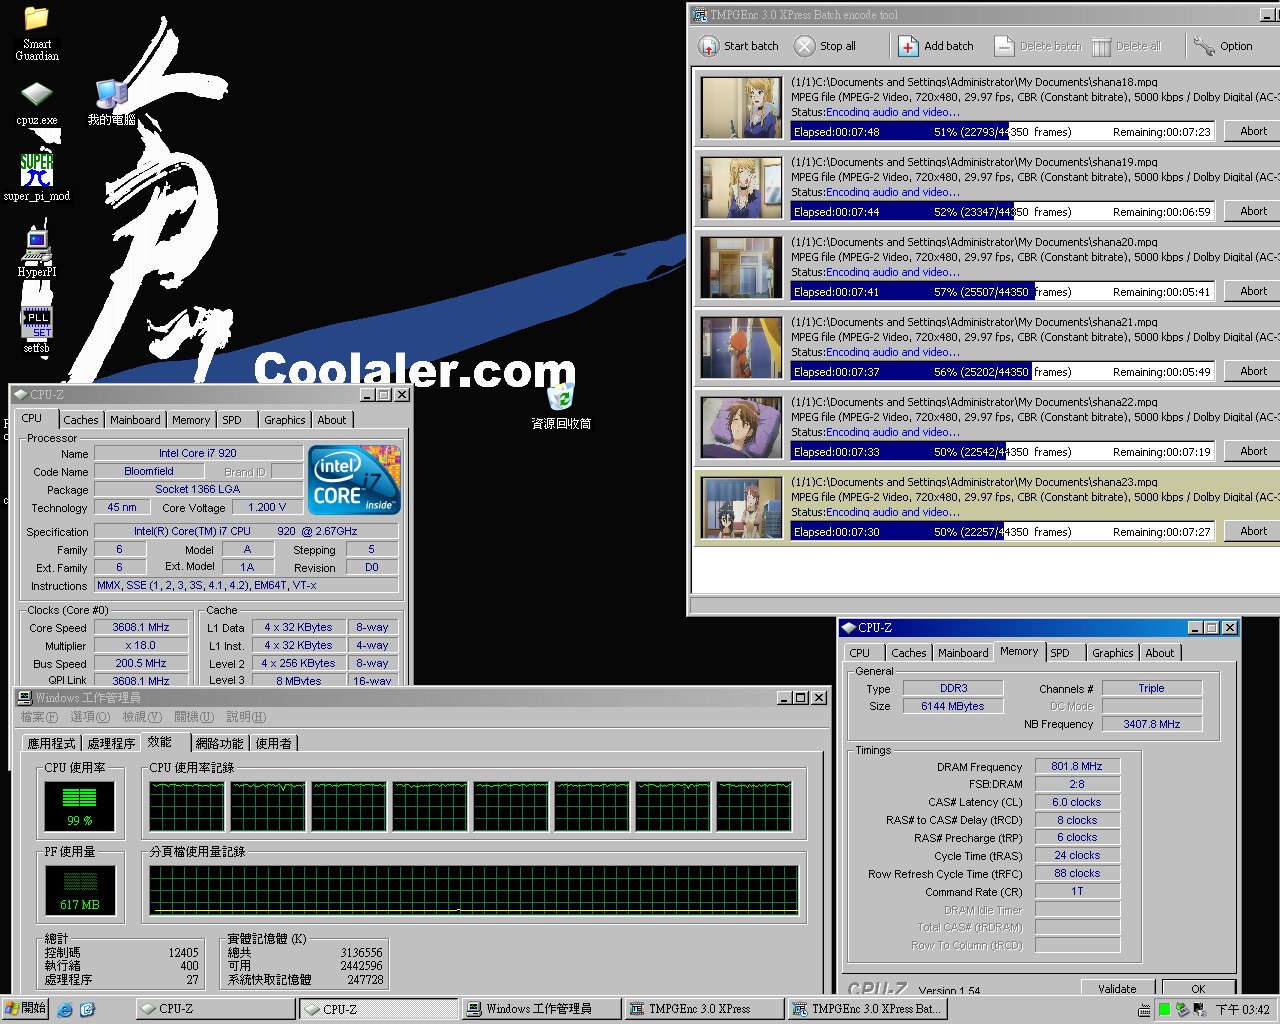
Task: Open Memory tab in the left CPU-Z window
Action: 191,420
